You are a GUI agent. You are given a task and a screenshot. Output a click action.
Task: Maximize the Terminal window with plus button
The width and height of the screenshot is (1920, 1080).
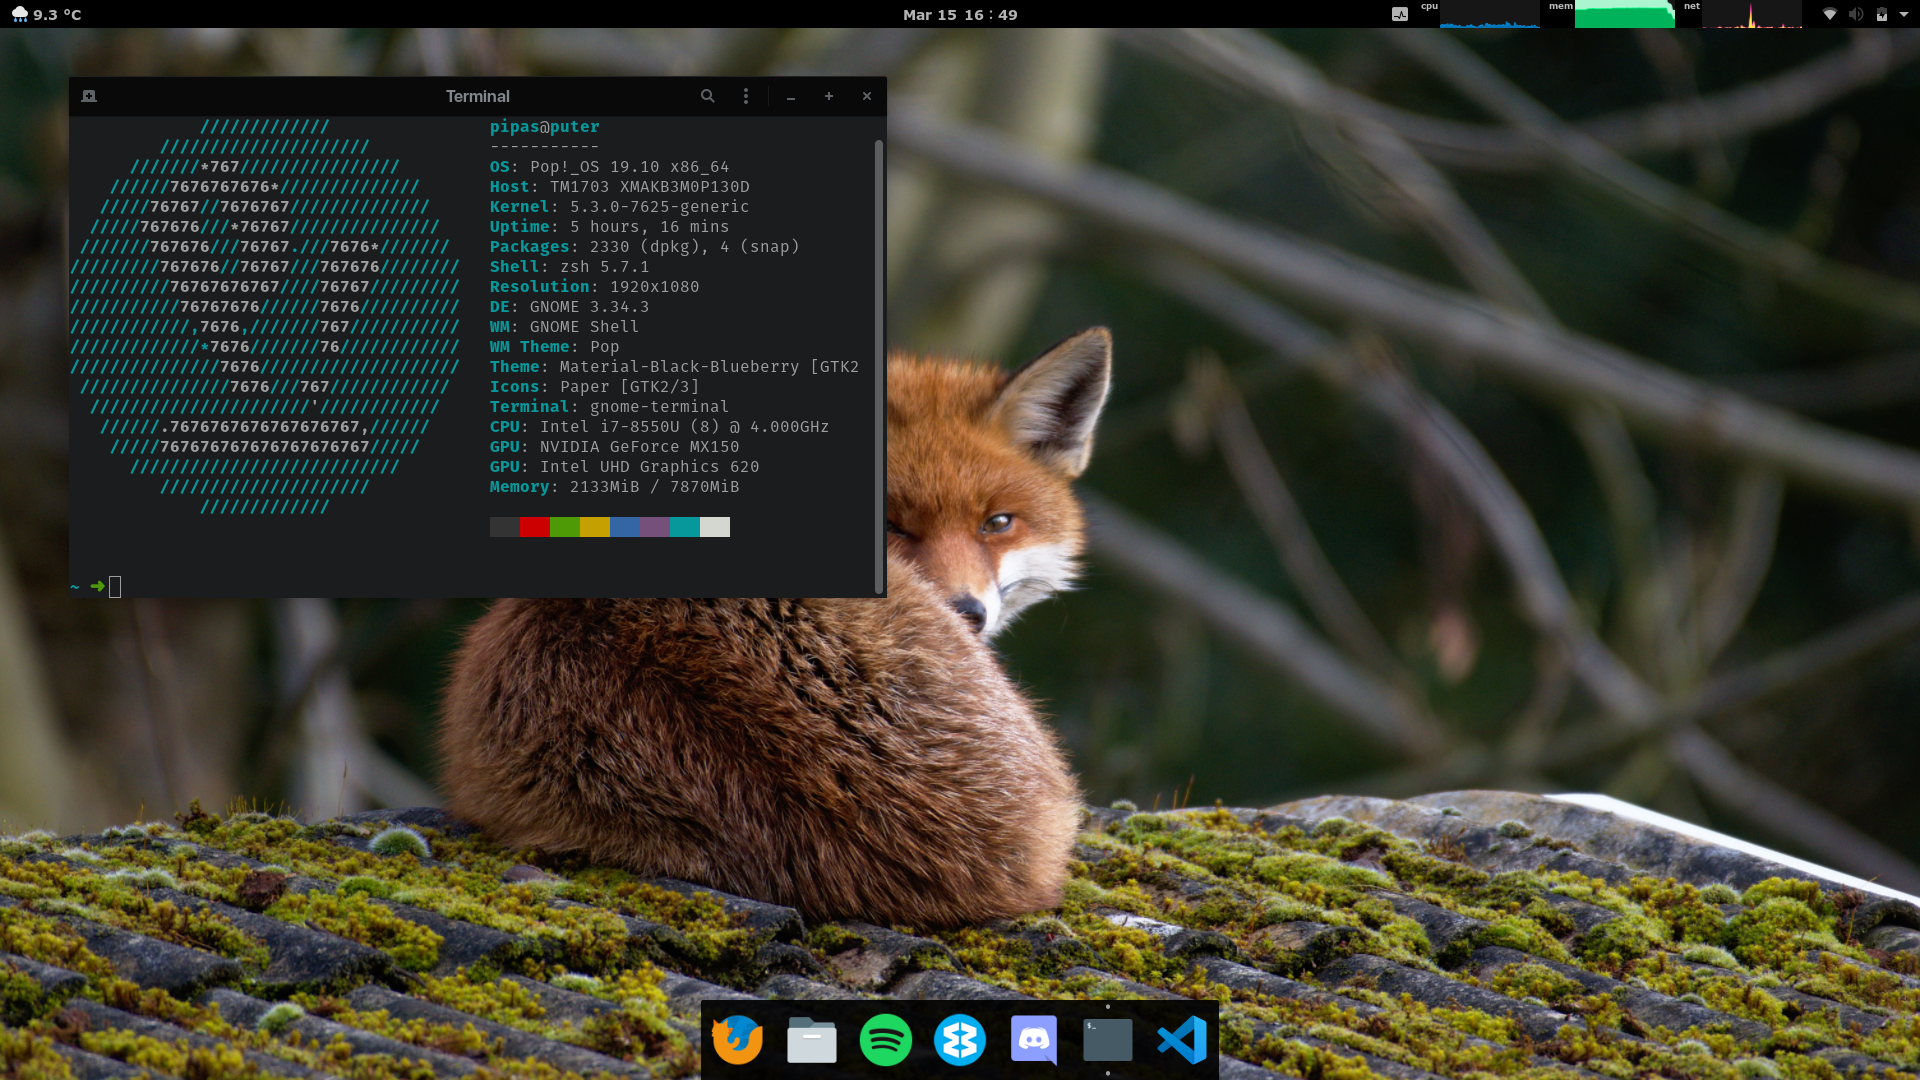click(x=829, y=96)
